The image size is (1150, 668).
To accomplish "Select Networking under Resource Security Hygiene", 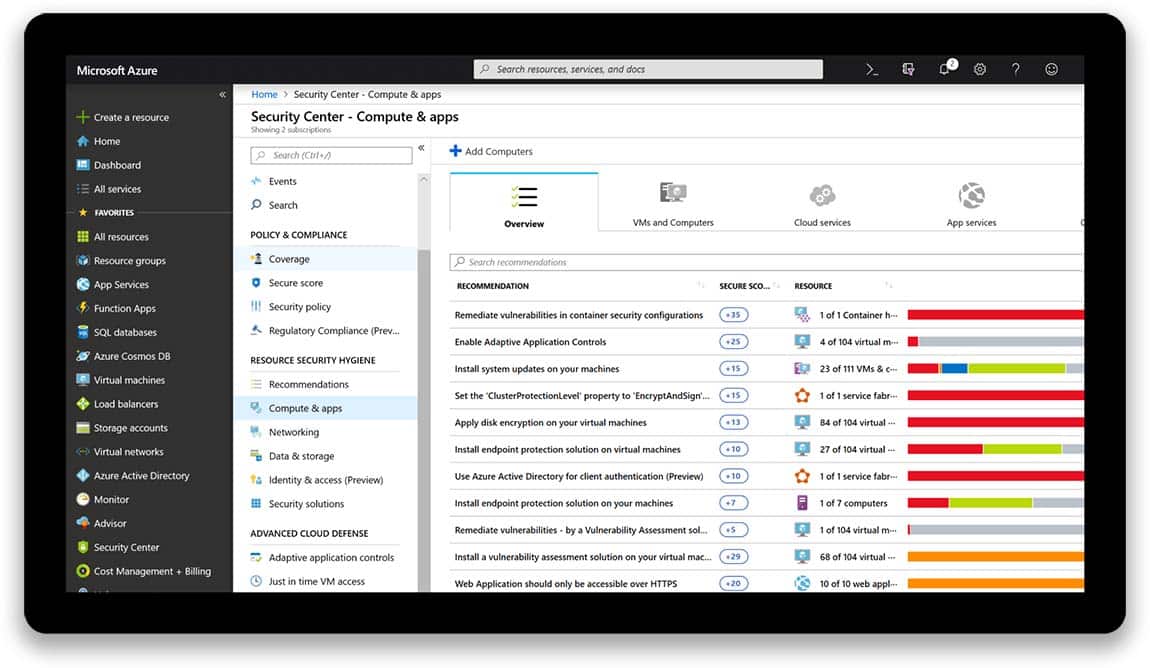I will [x=292, y=432].
